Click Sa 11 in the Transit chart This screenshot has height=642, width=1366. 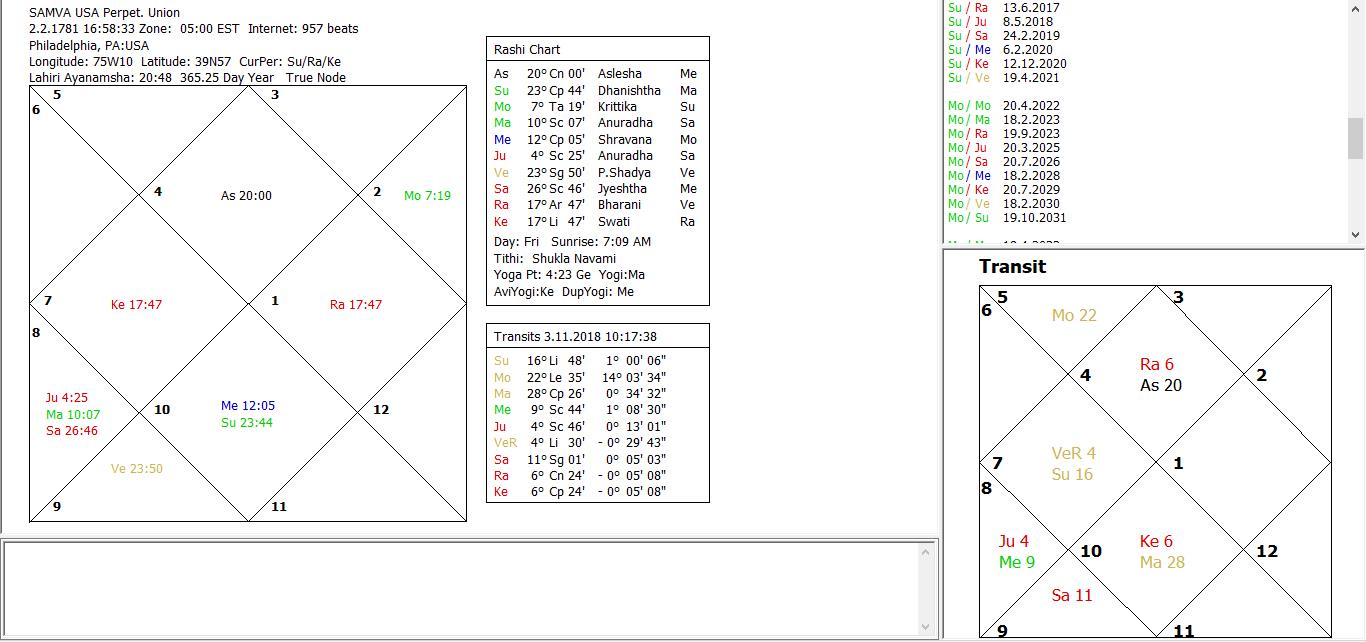click(x=1072, y=596)
